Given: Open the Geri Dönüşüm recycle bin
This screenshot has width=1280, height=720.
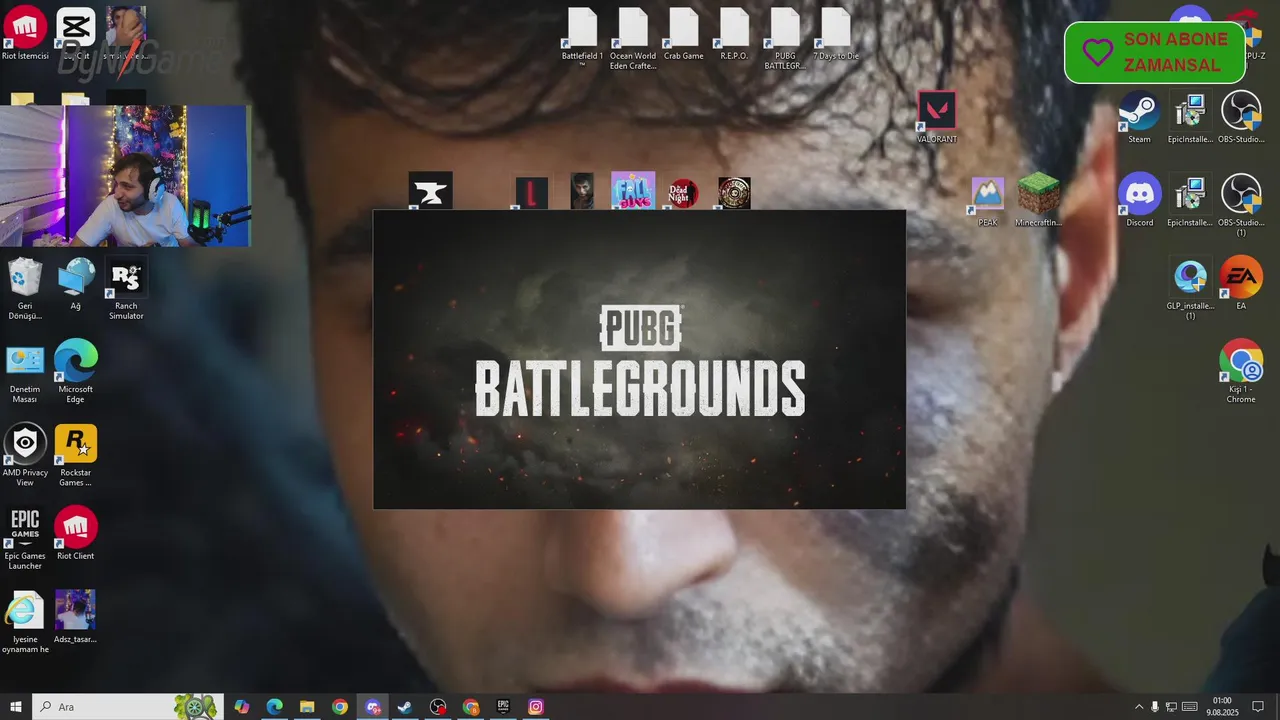Looking at the screenshot, I should pyautogui.click(x=25, y=289).
